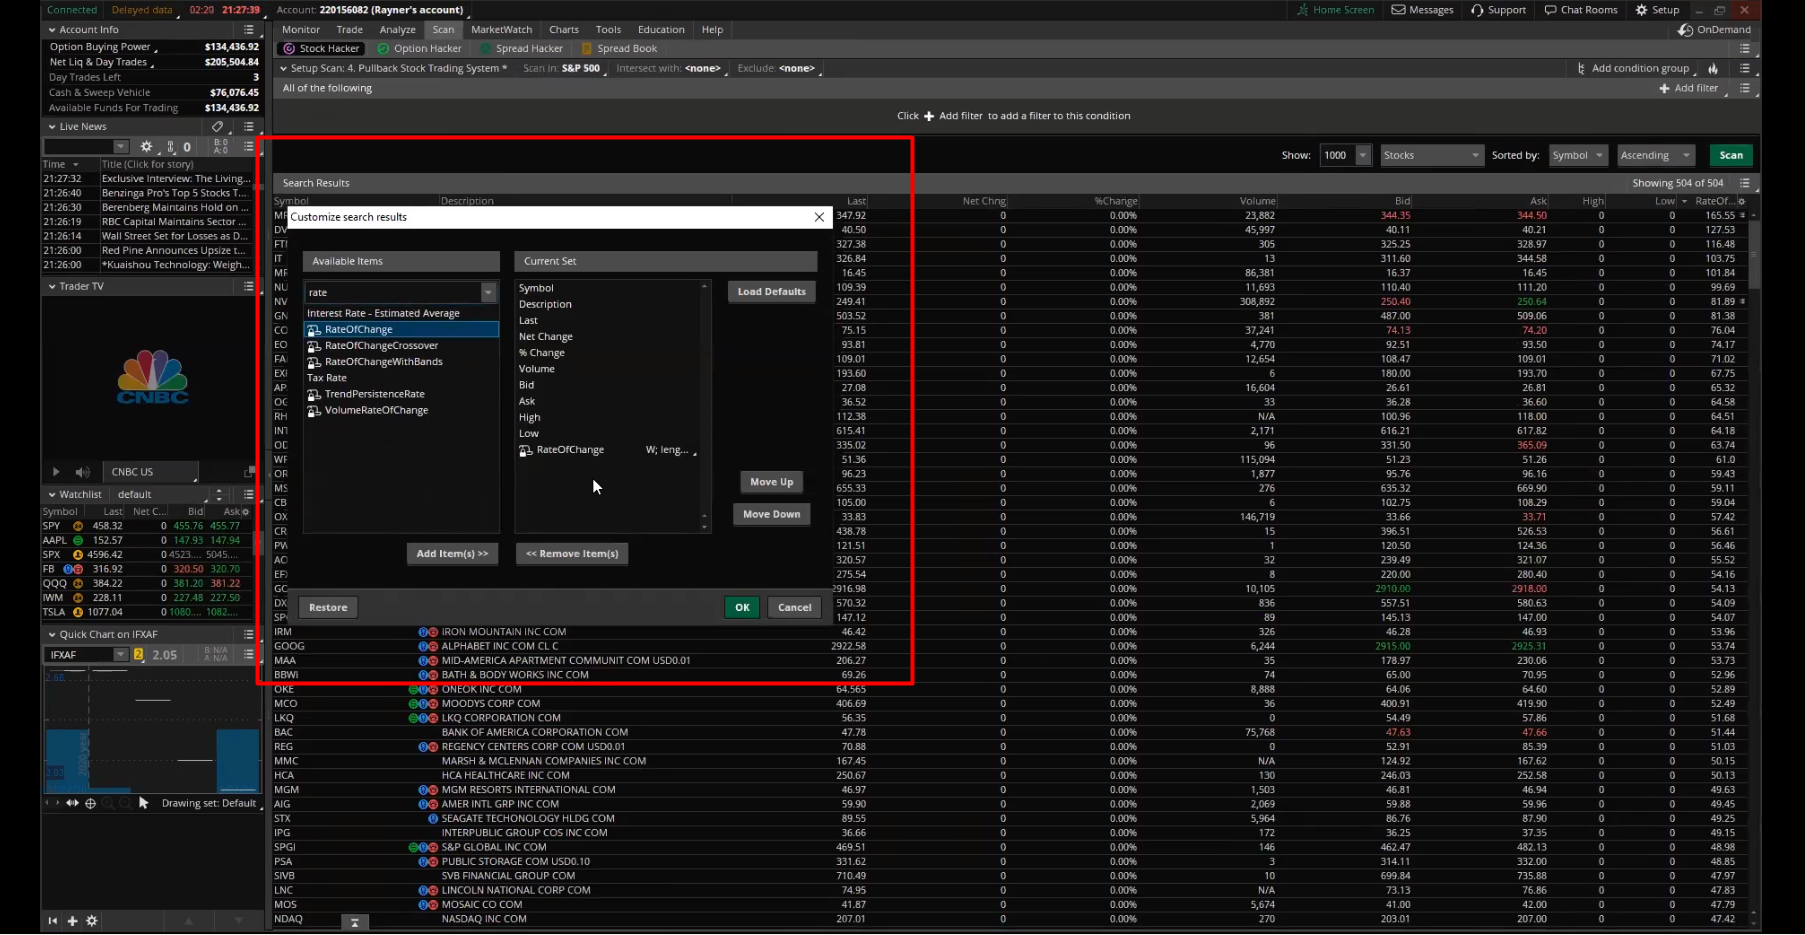Open the Quick Chart IFXAF symbol dropdown
Image resolution: width=1805 pixels, height=935 pixels.
point(120,655)
